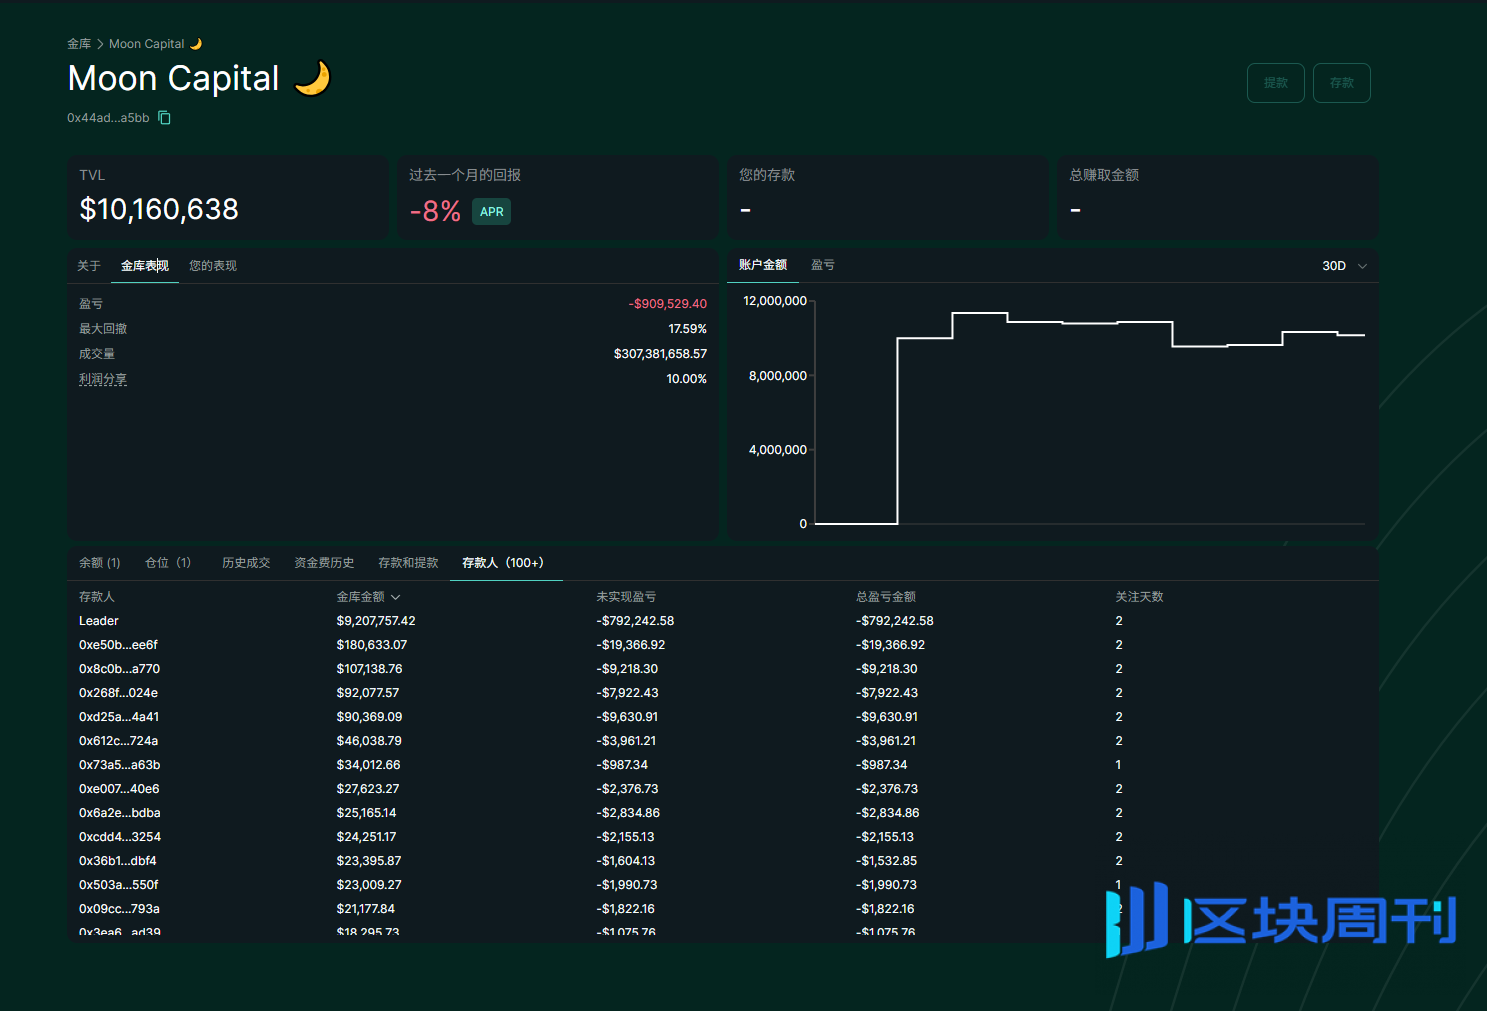Select depositor 0xe50b...ee6f

coord(722,645)
